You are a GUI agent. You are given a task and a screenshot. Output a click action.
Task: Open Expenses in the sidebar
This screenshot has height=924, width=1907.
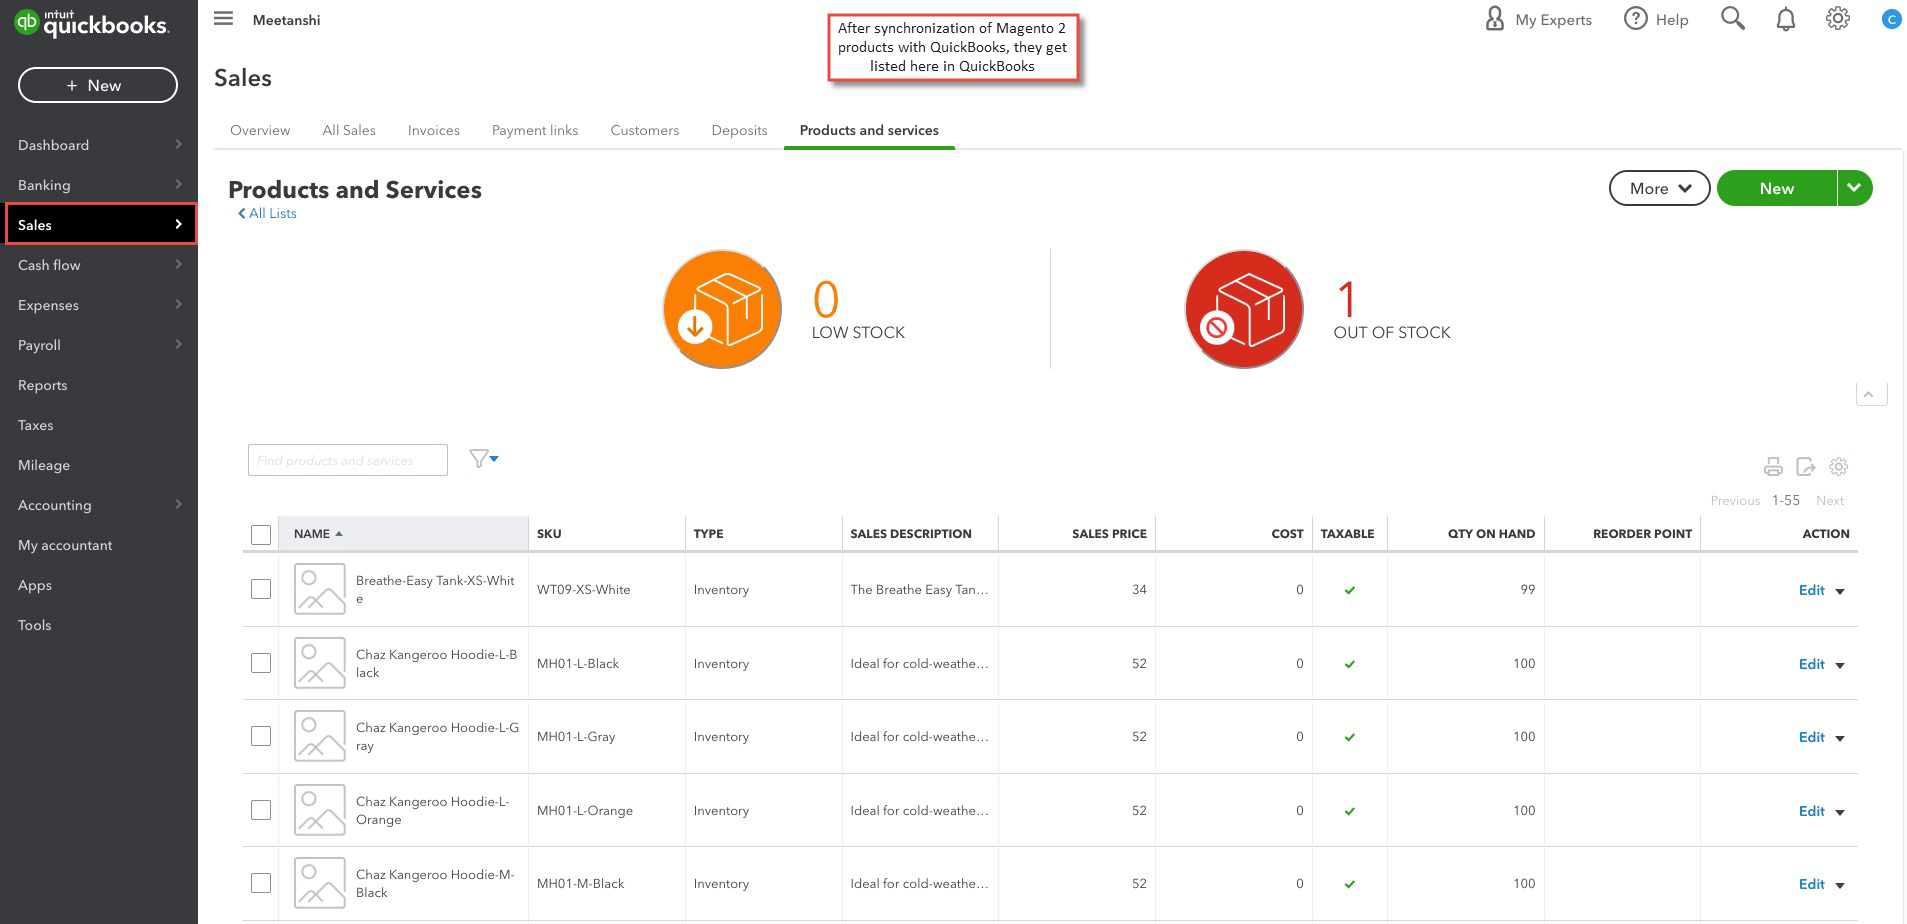98,305
